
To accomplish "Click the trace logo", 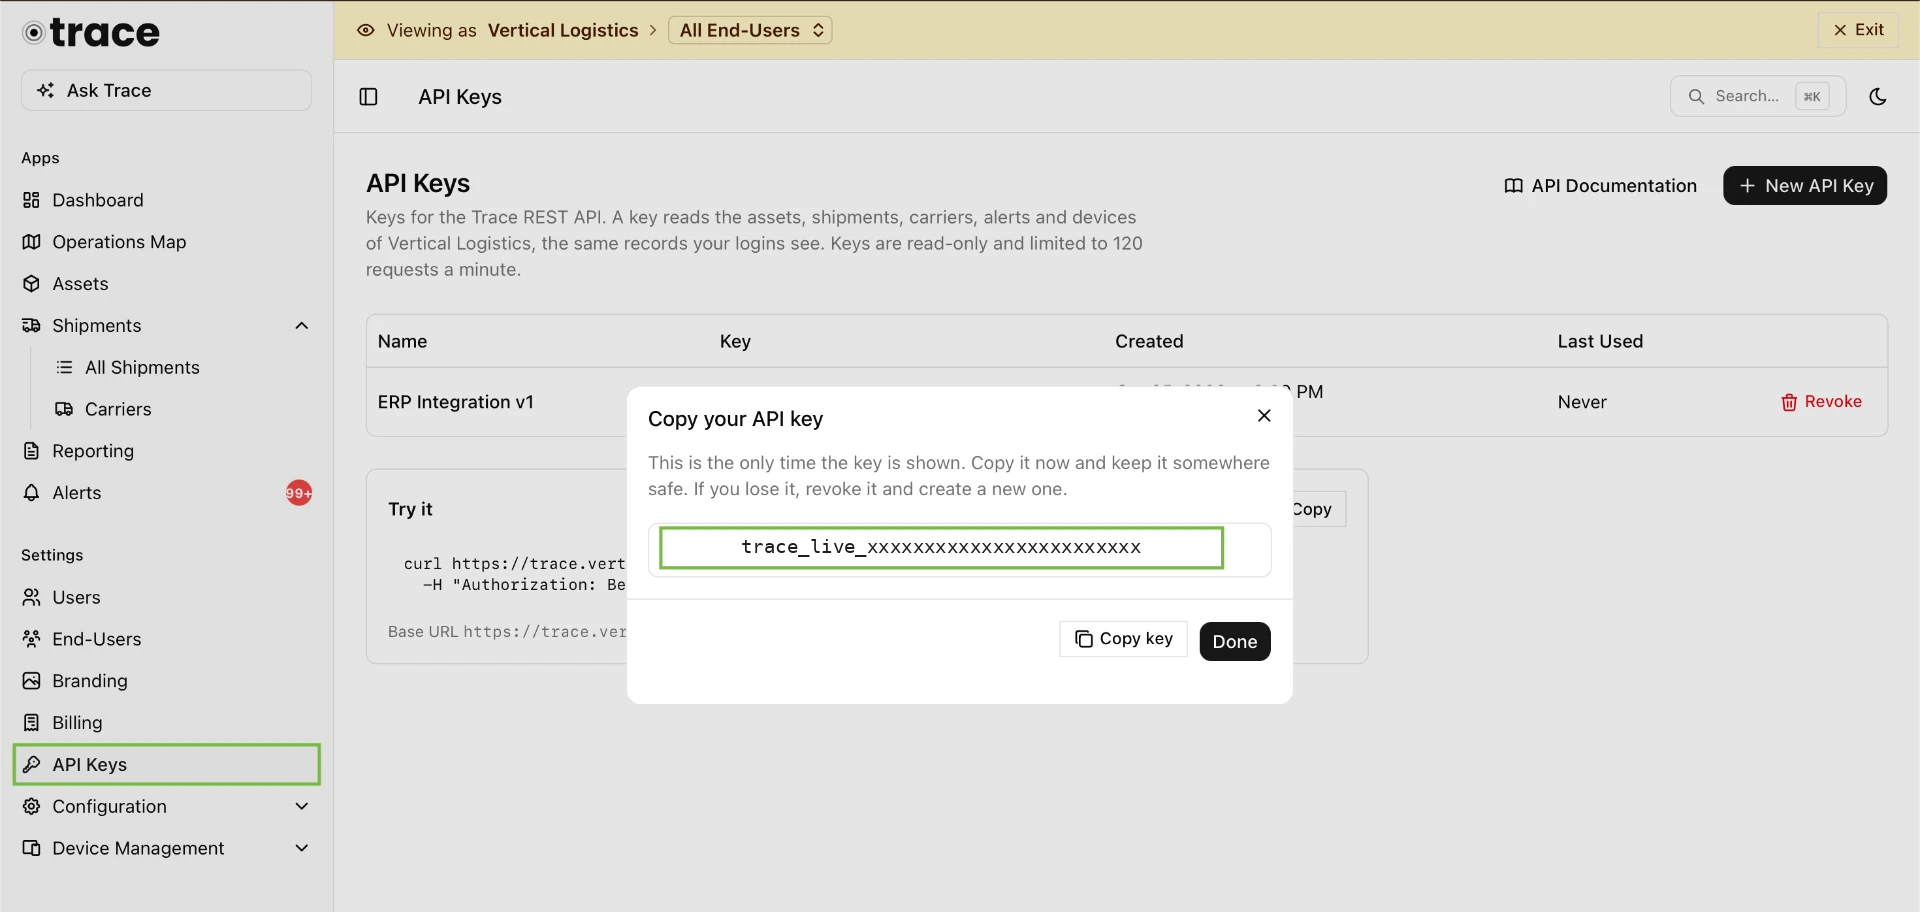I will [91, 33].
